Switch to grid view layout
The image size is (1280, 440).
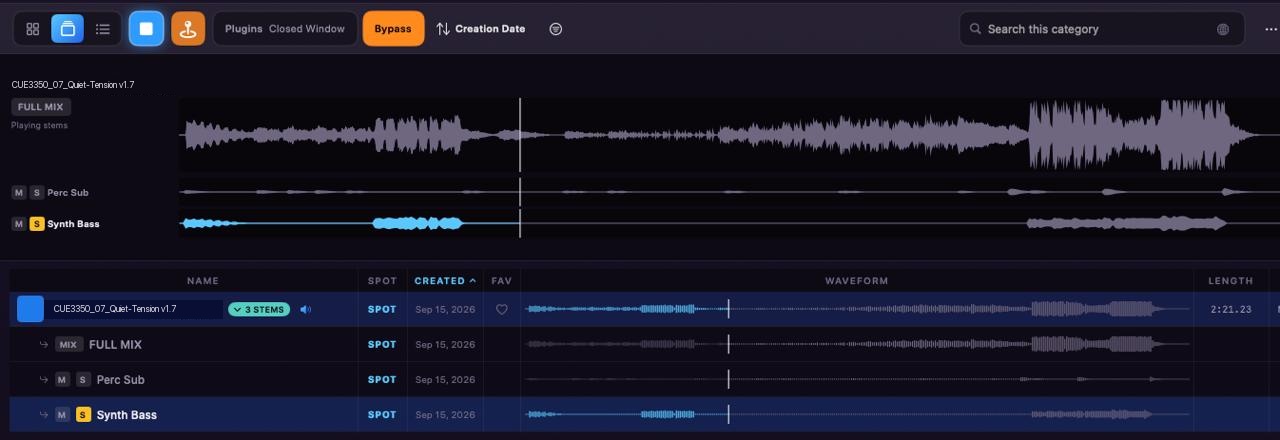click(x=33, y=29)
